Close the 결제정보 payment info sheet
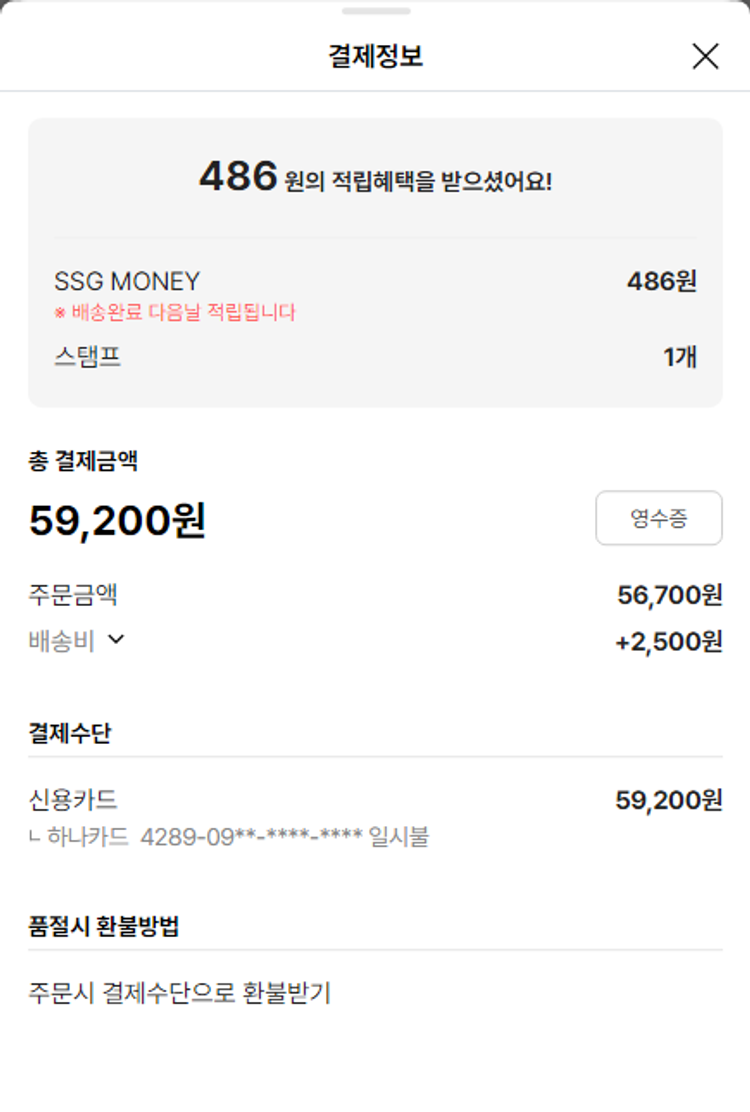750x1112 pixels. 705,57
